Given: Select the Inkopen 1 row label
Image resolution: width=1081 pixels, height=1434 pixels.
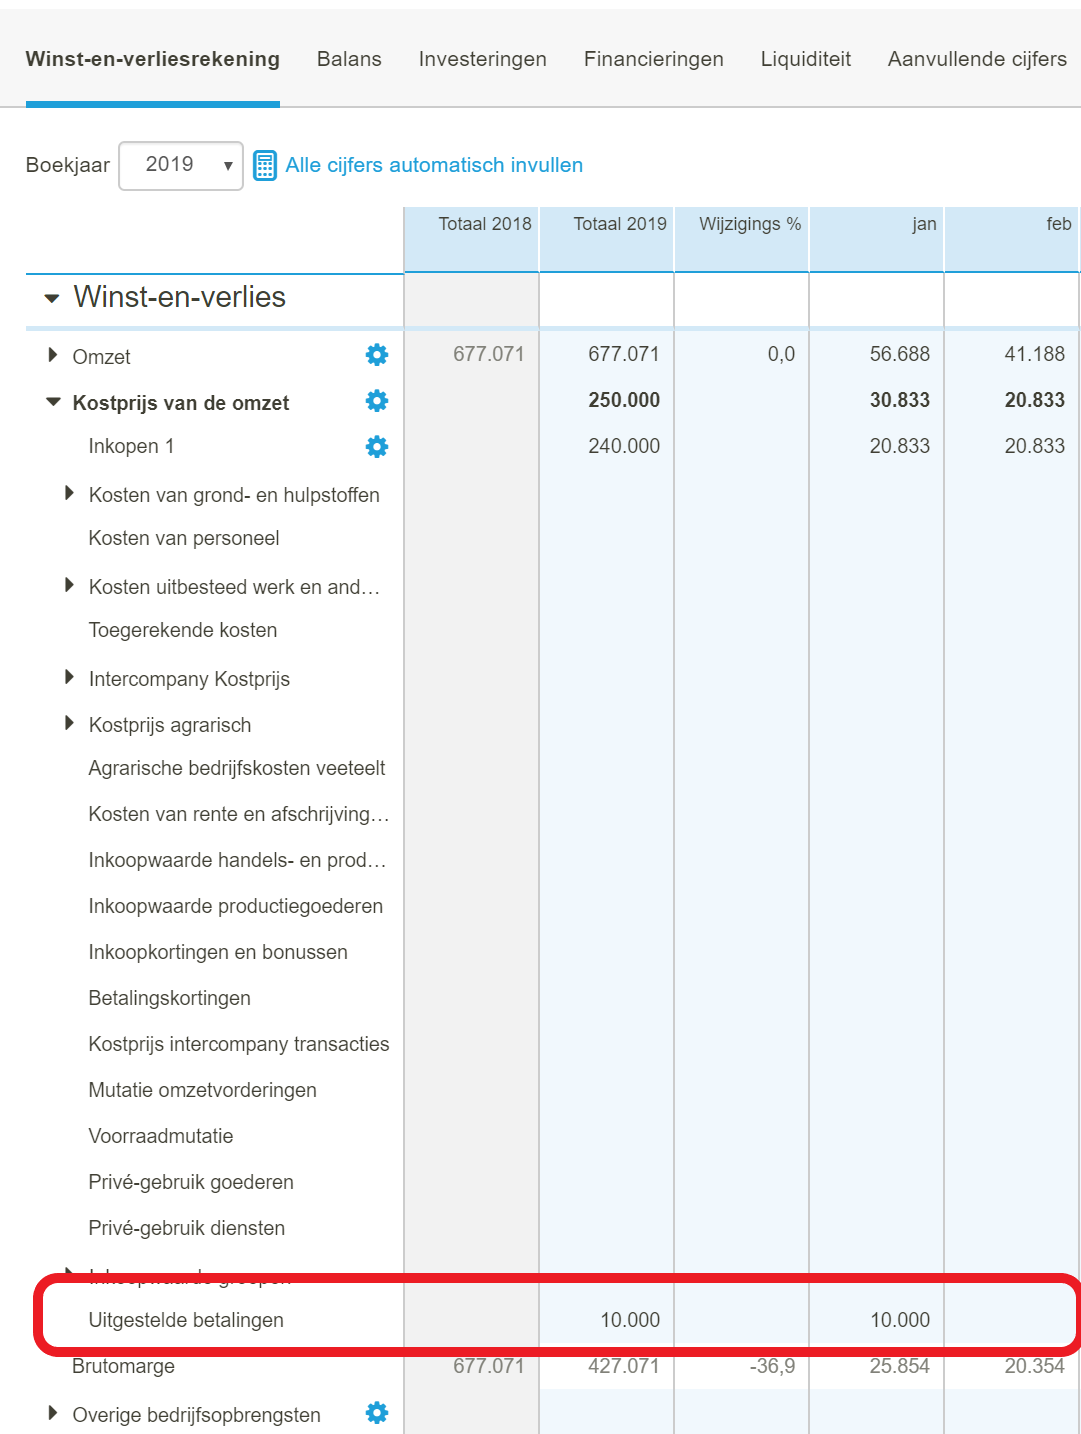Looking at the screenshot, I should (x=131, y=446).
